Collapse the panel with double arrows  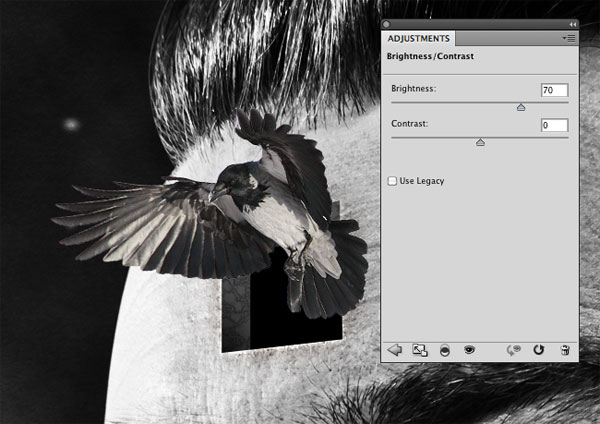click(572, 24)
